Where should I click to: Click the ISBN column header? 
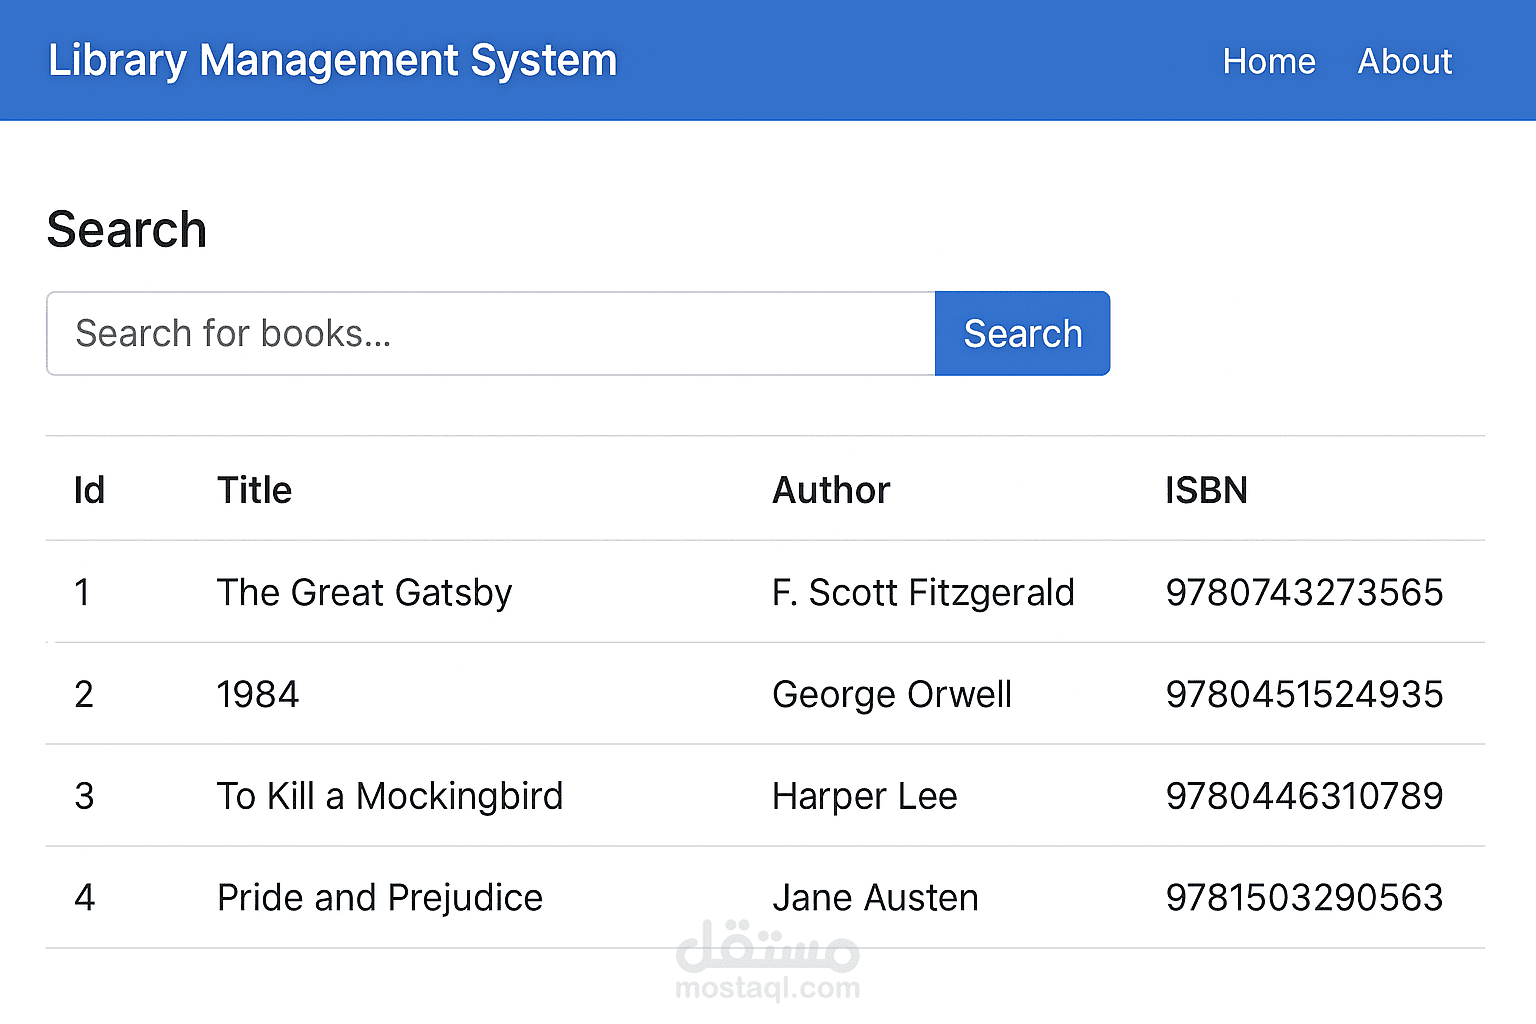[x=1206, y=490]
